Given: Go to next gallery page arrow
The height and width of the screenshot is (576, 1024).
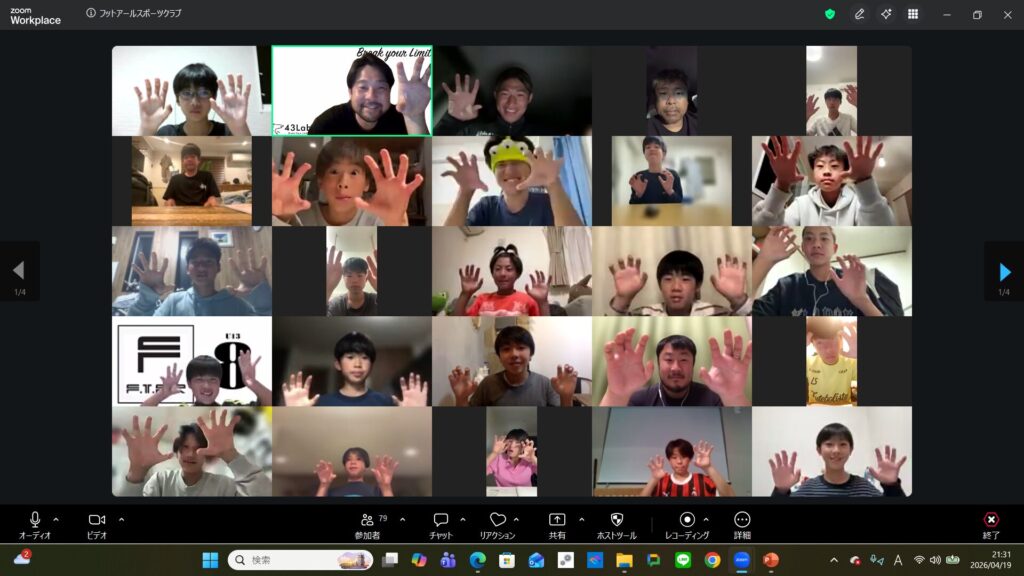Looking at the screenshot, I should [1004, 271].
